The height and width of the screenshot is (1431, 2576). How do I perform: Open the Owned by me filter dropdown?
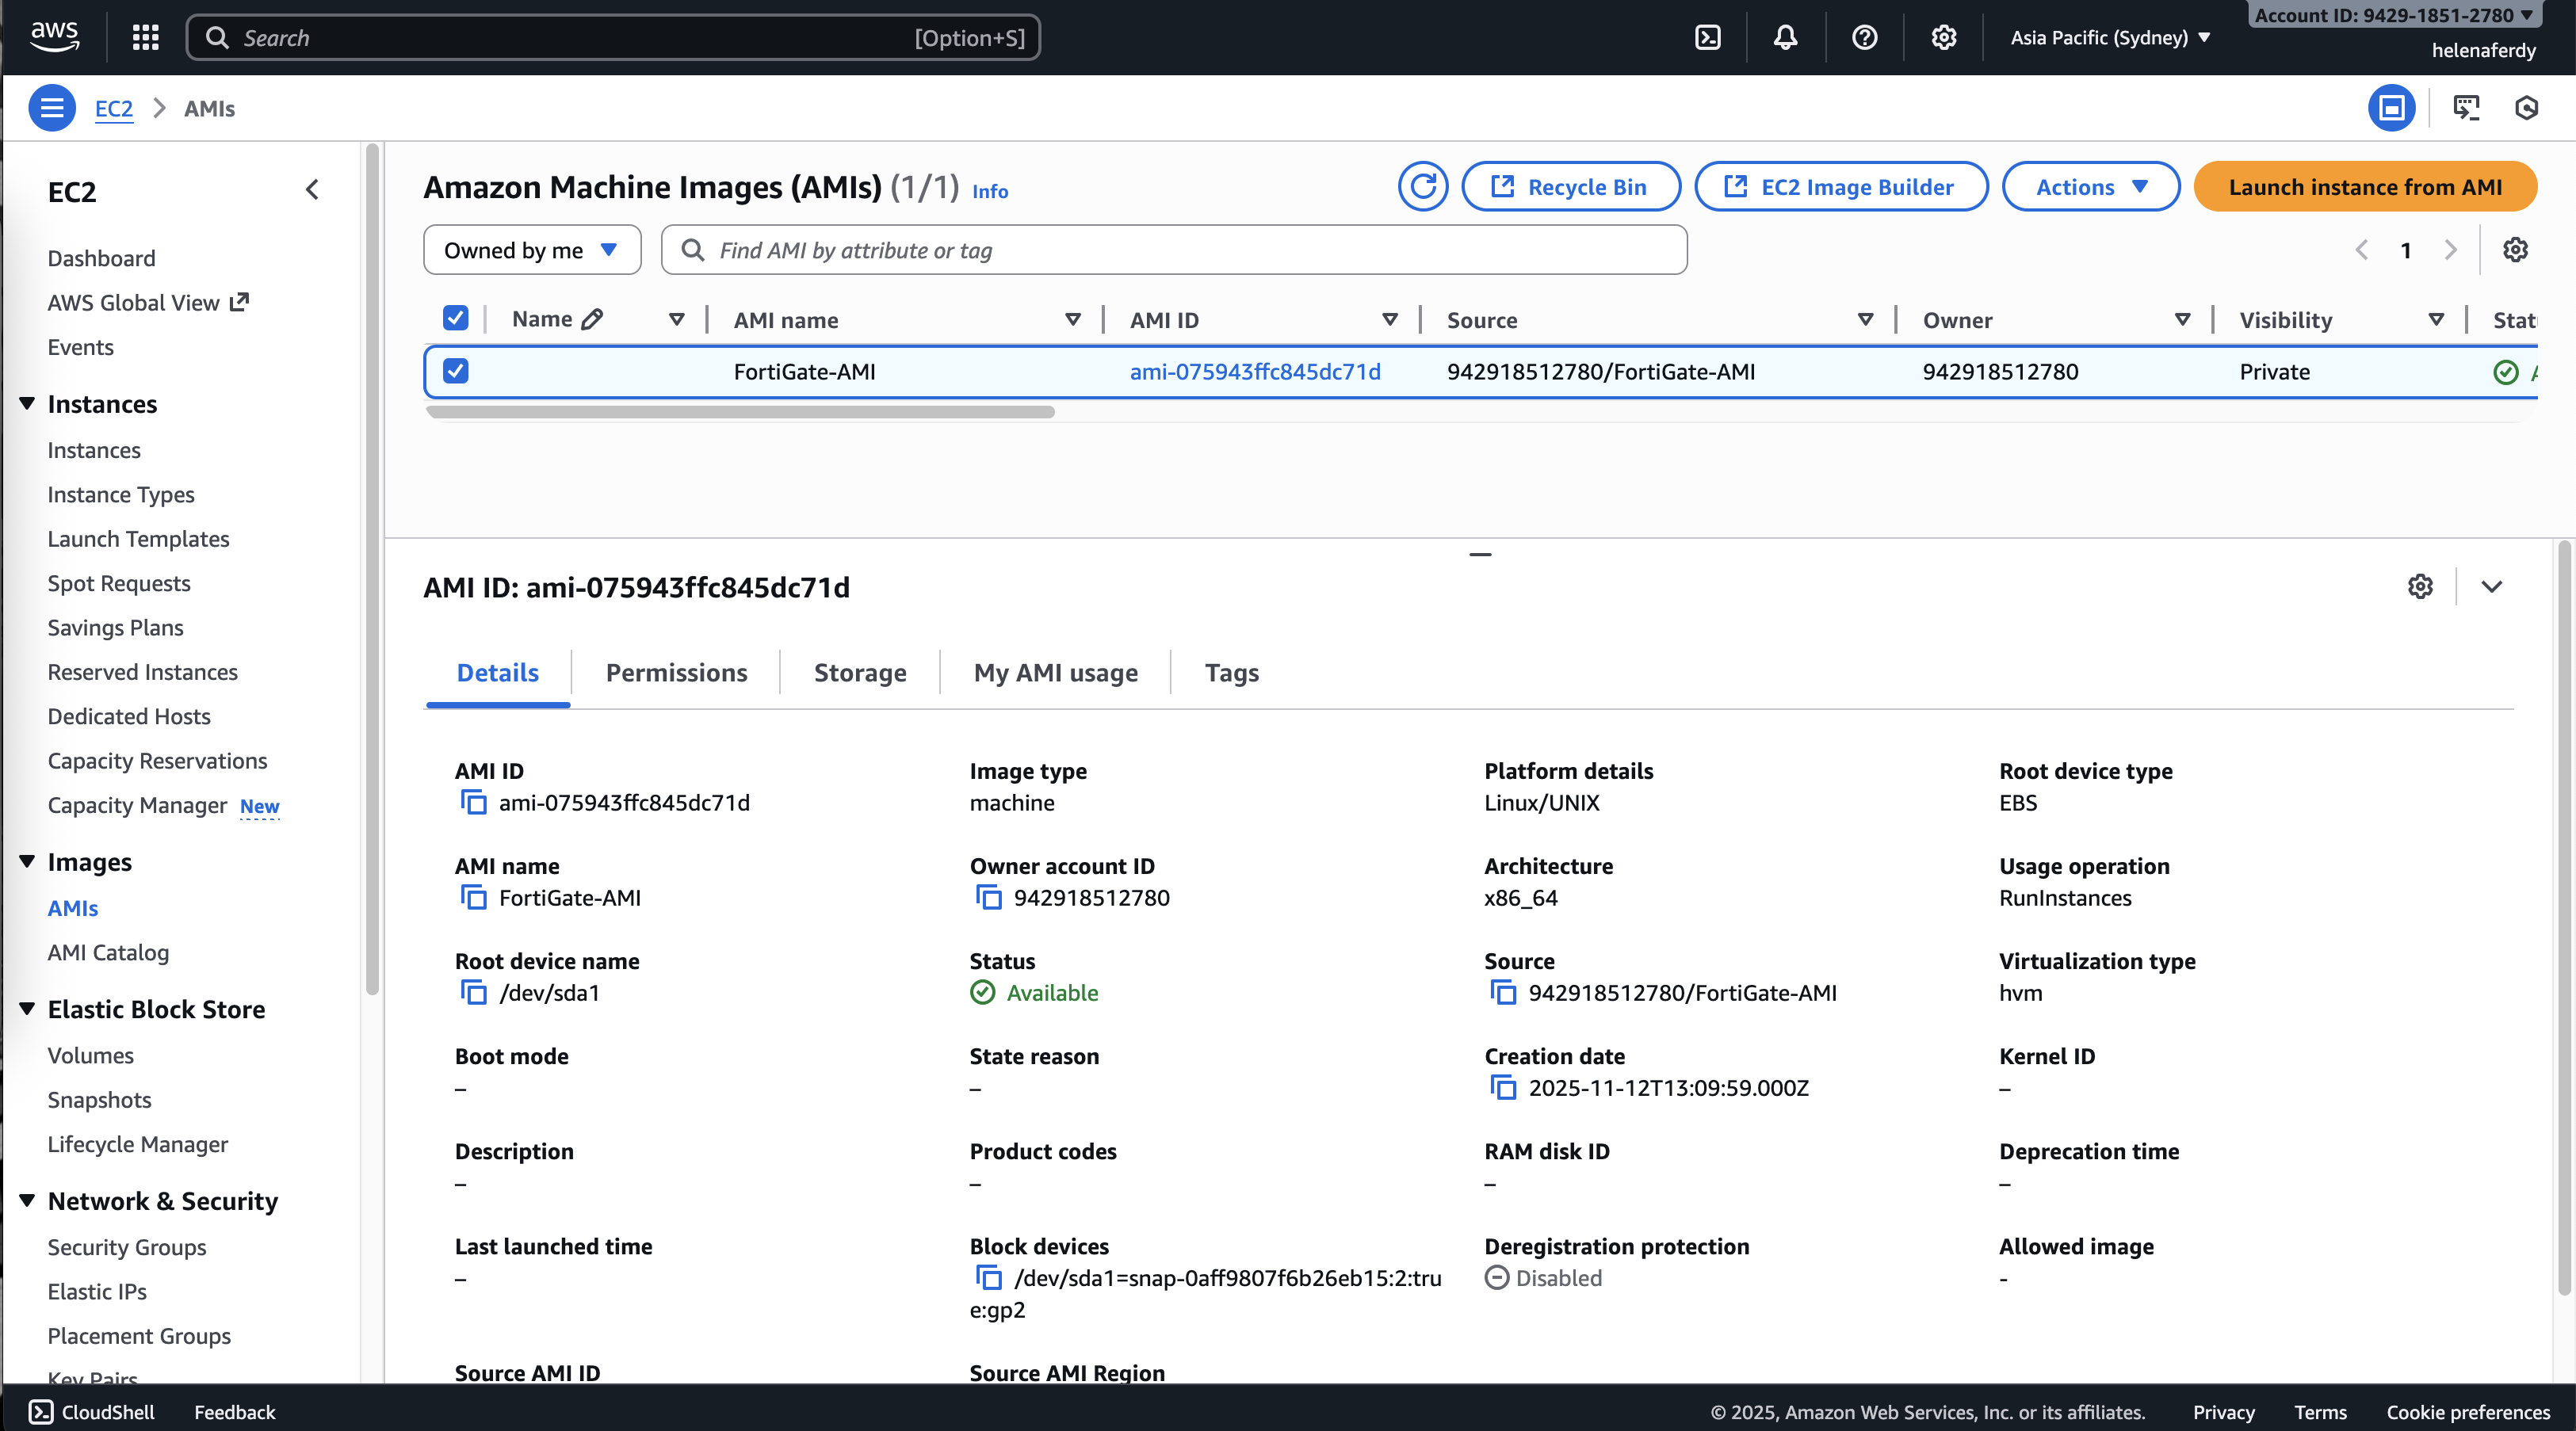coord(531,250)
